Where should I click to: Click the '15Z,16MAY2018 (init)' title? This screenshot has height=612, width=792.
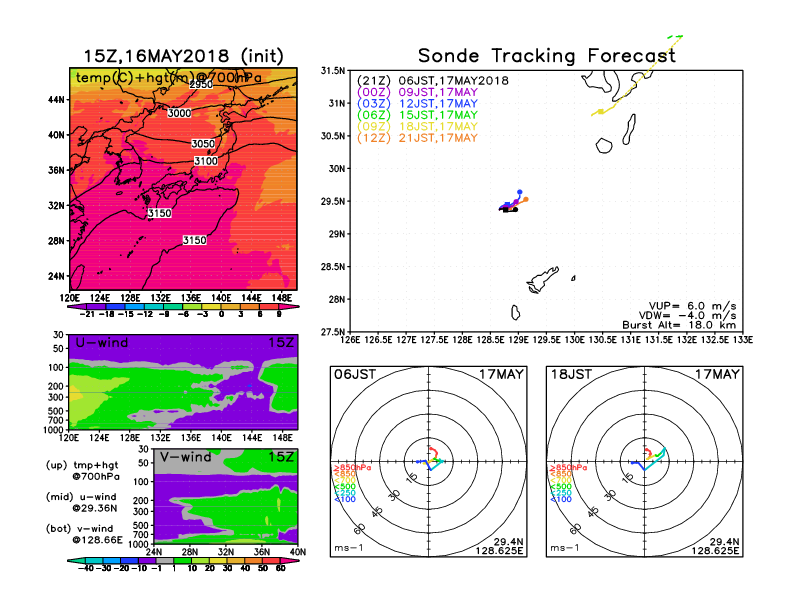click(184, 56)
